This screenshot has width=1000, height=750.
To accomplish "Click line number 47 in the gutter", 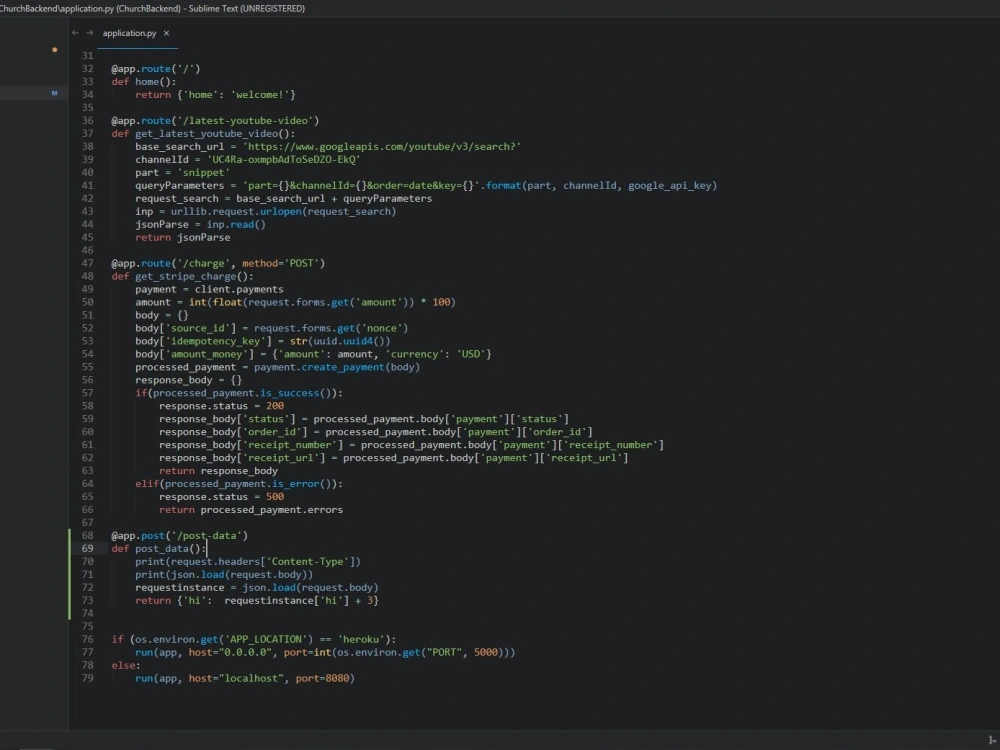I will point(87,263).
